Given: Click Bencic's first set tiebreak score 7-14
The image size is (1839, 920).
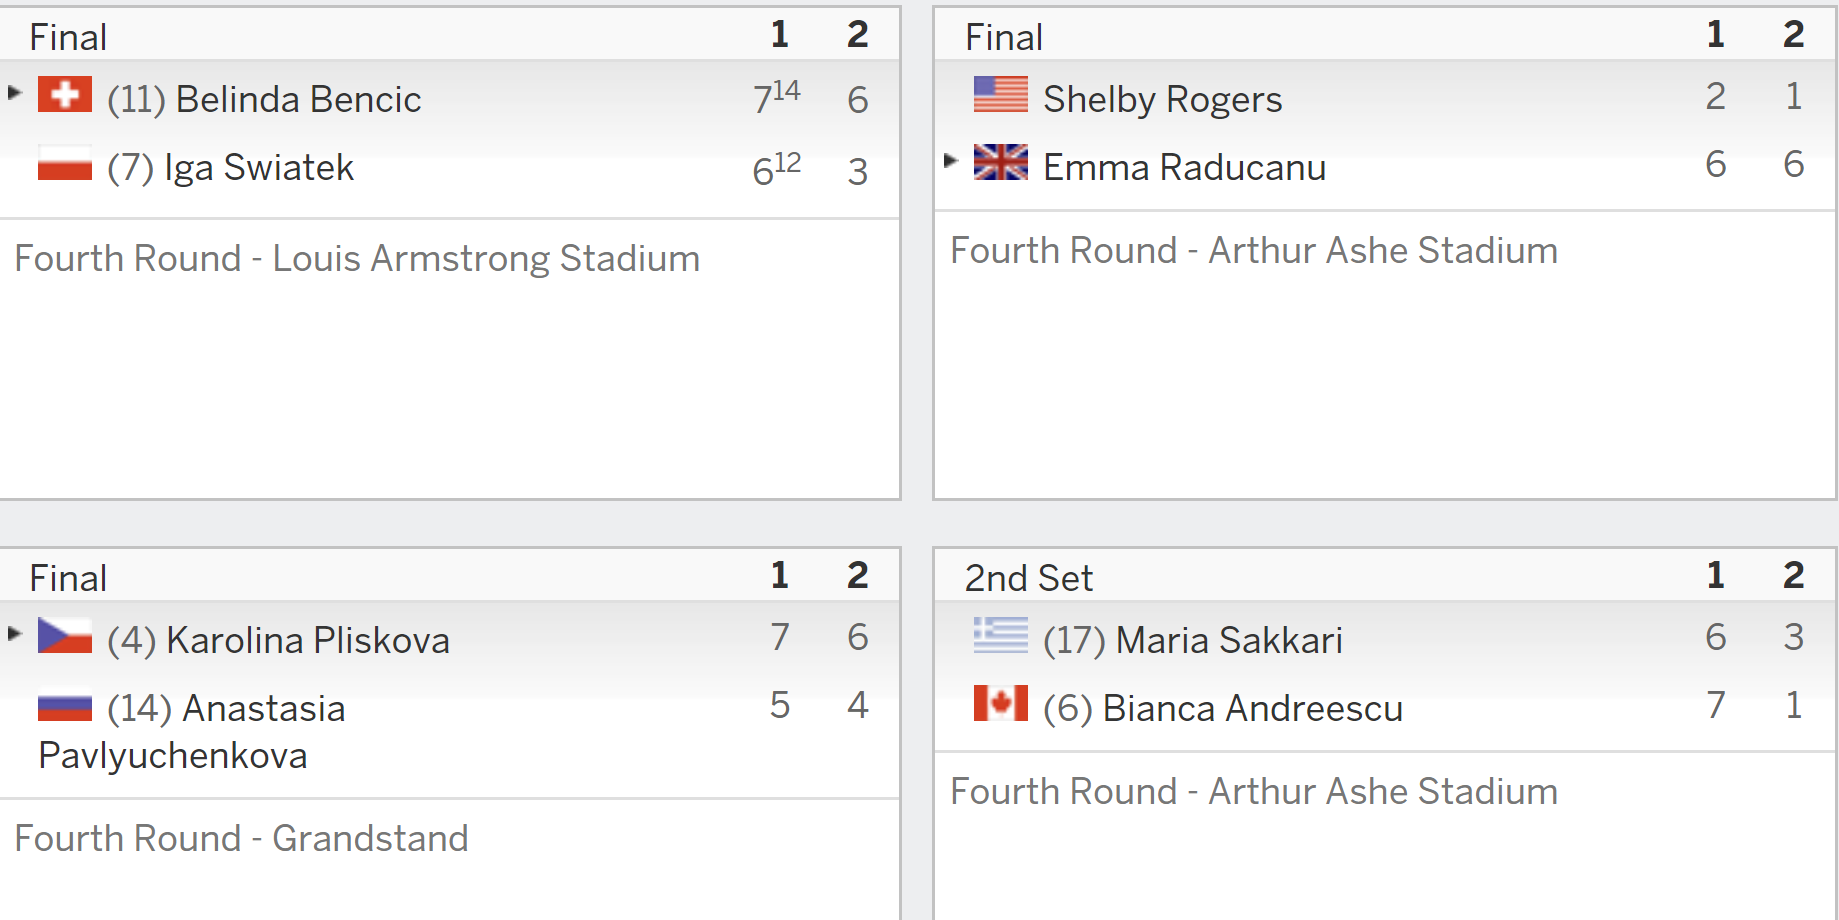Looking at the screenshot, I should coord(777,97).
